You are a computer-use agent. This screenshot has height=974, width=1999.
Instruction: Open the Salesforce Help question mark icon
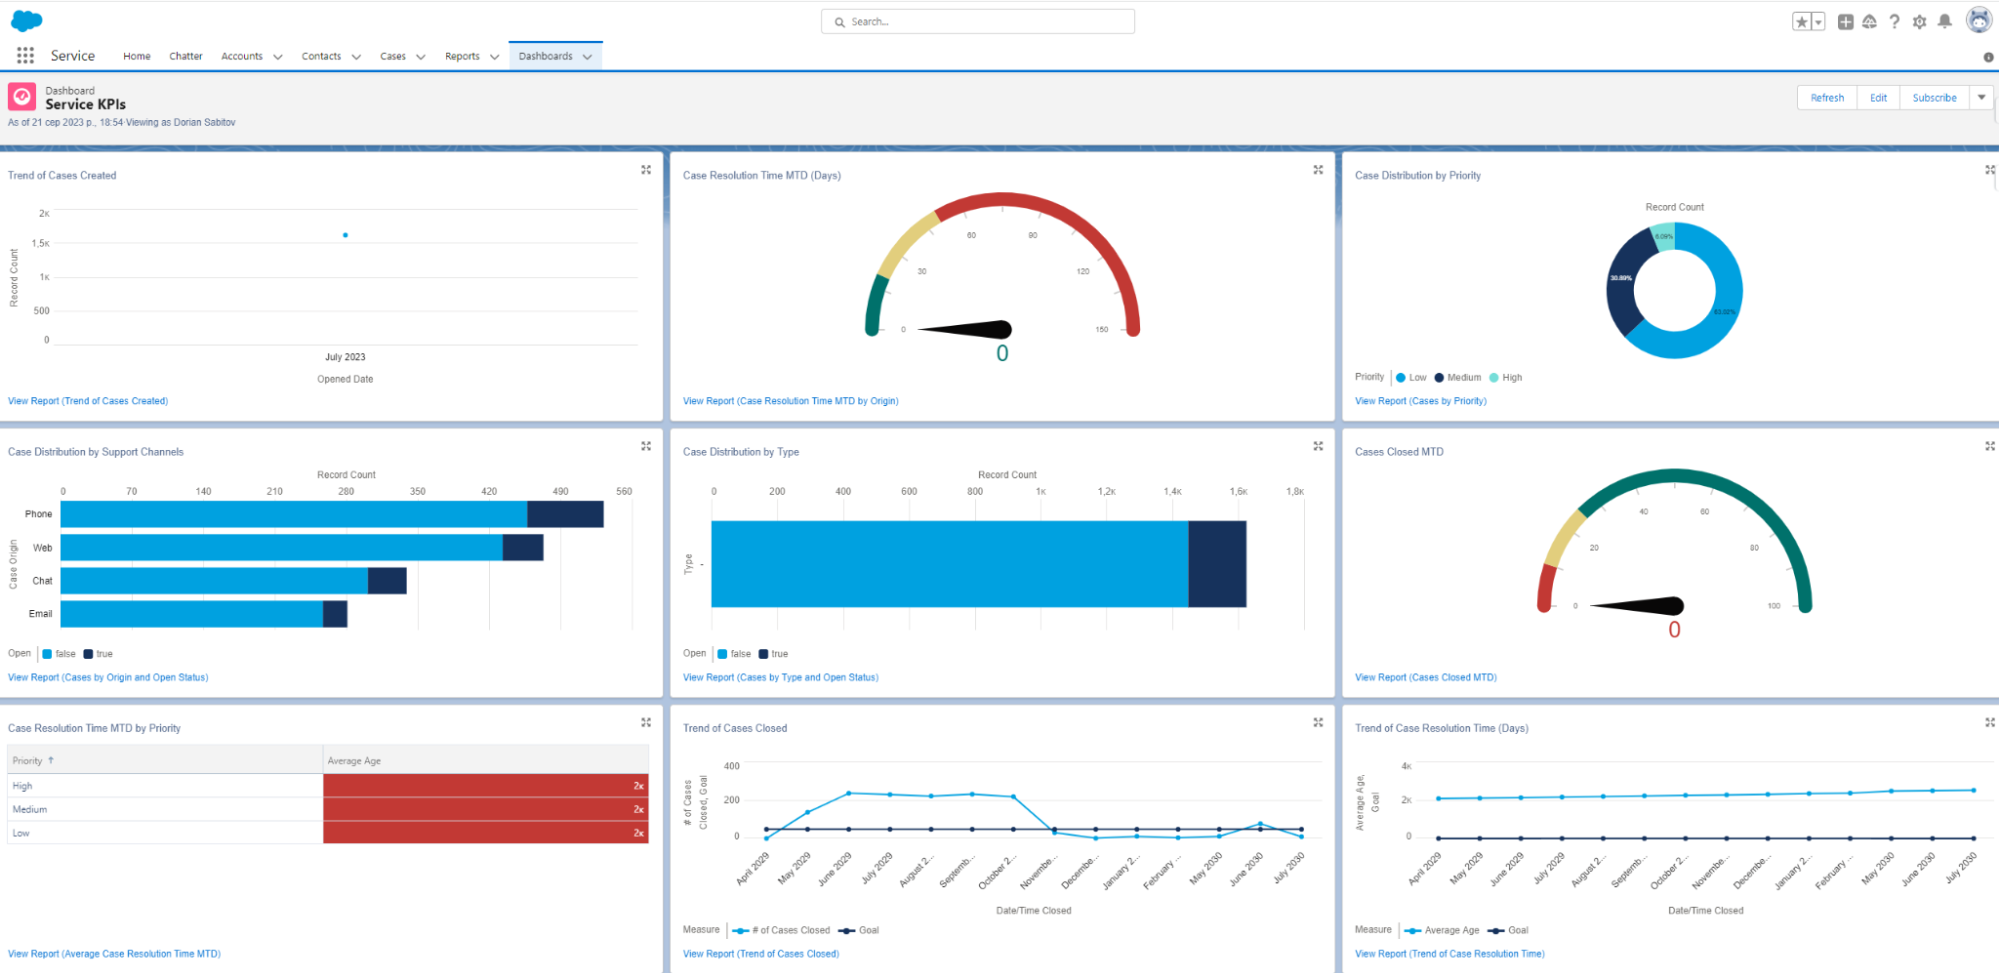tap(1894, 21)
